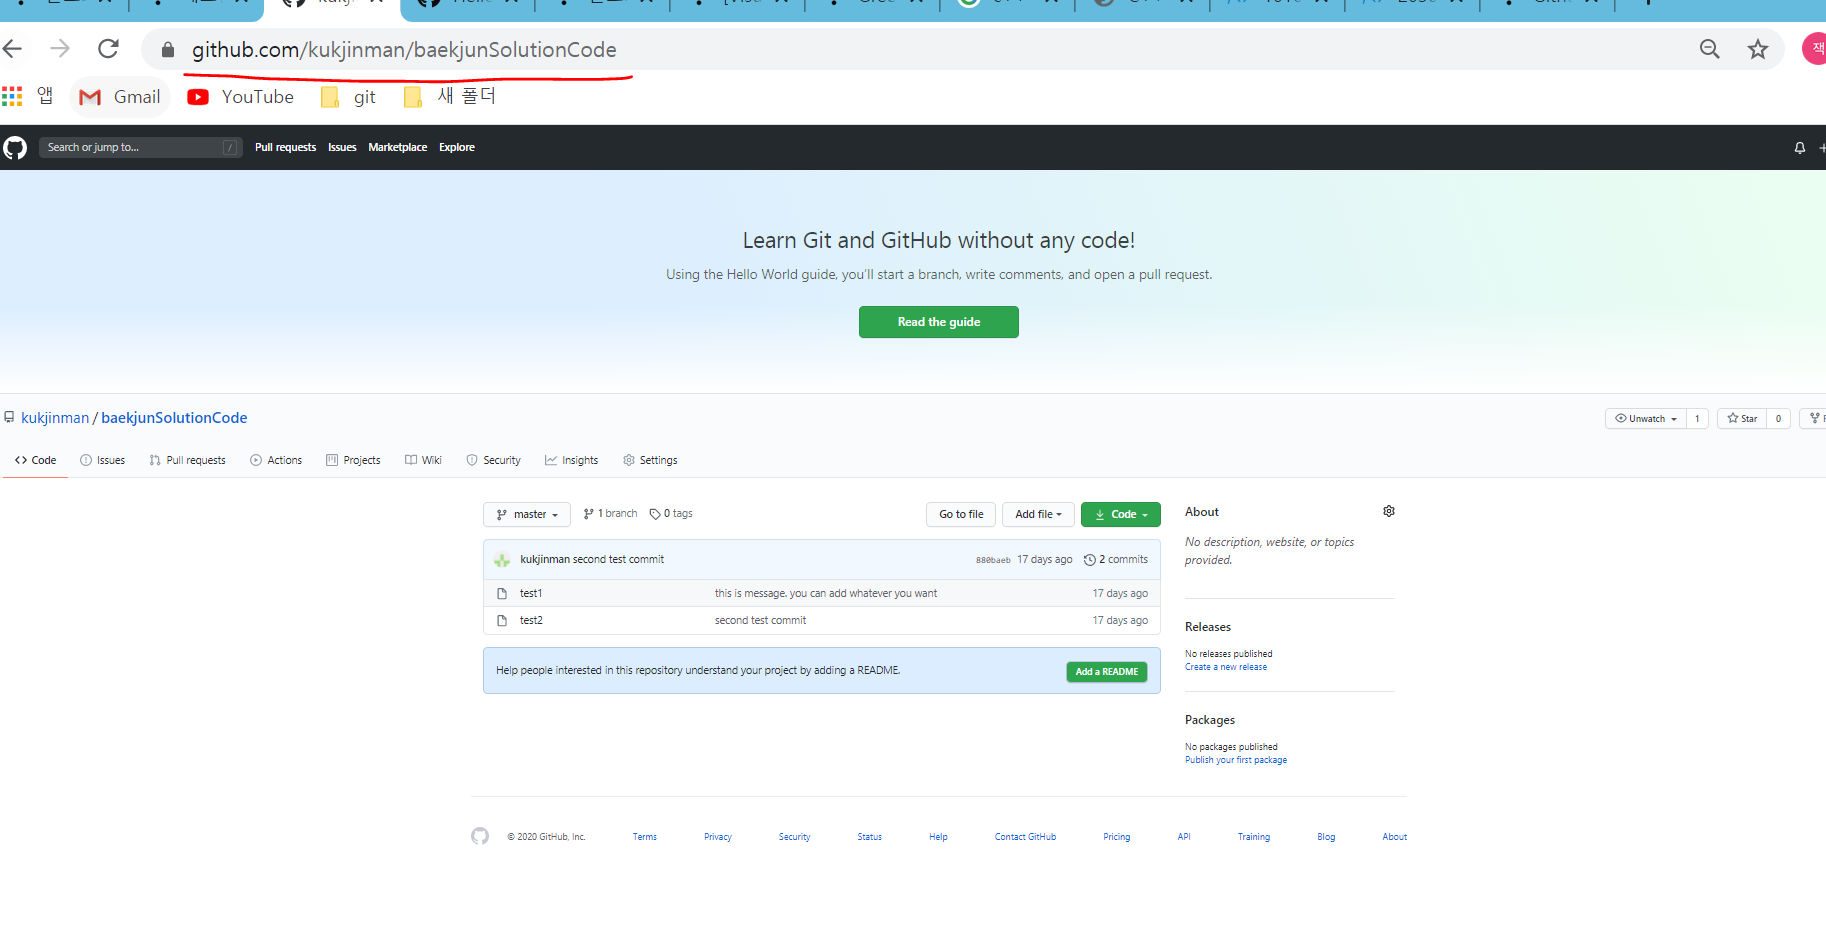Open Pull requests in top navigation
This screenshot has height=932, width=1826.
[285, 148]
